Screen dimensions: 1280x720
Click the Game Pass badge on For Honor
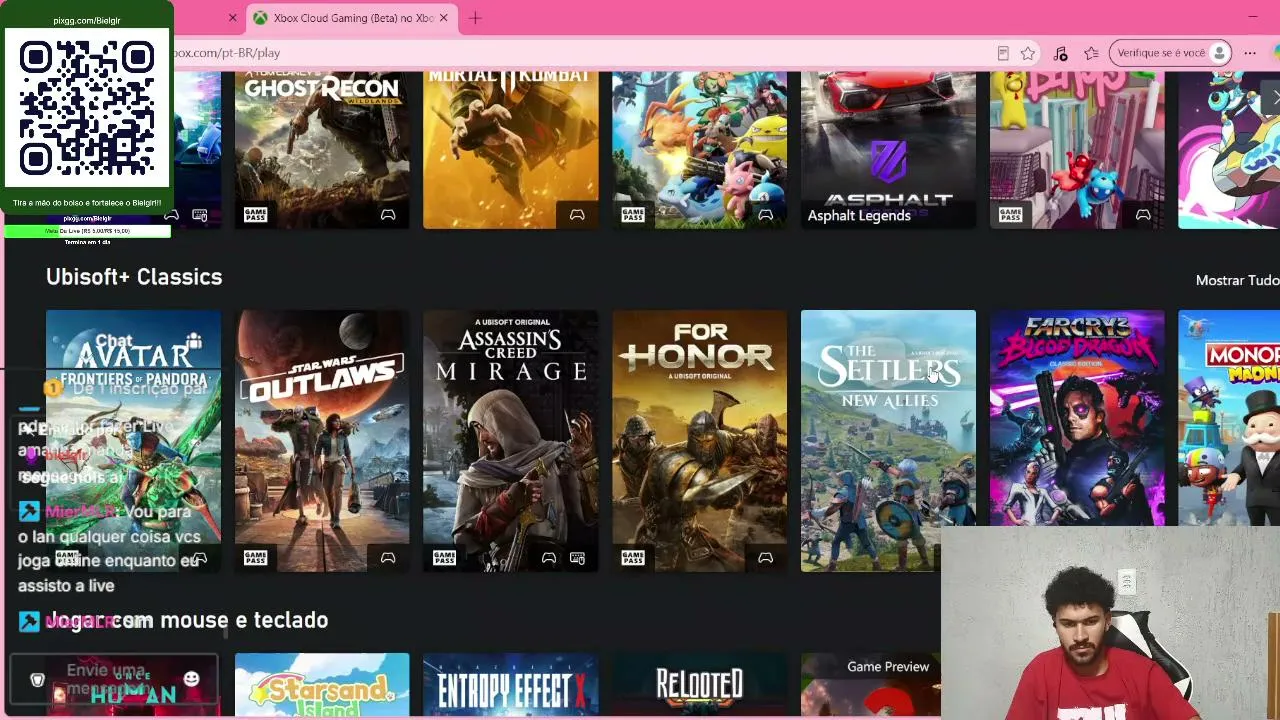[633, 557]
